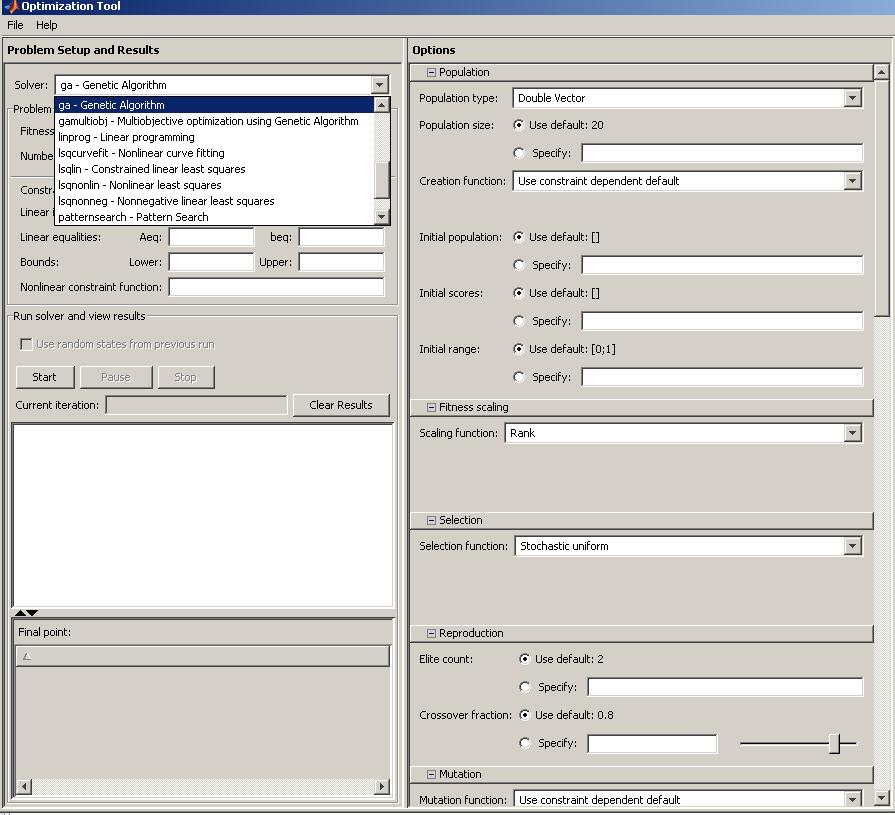Collapse the Population section
This screenshot has width=895, height=815.
pyautogui.click(x=432, y=72)
